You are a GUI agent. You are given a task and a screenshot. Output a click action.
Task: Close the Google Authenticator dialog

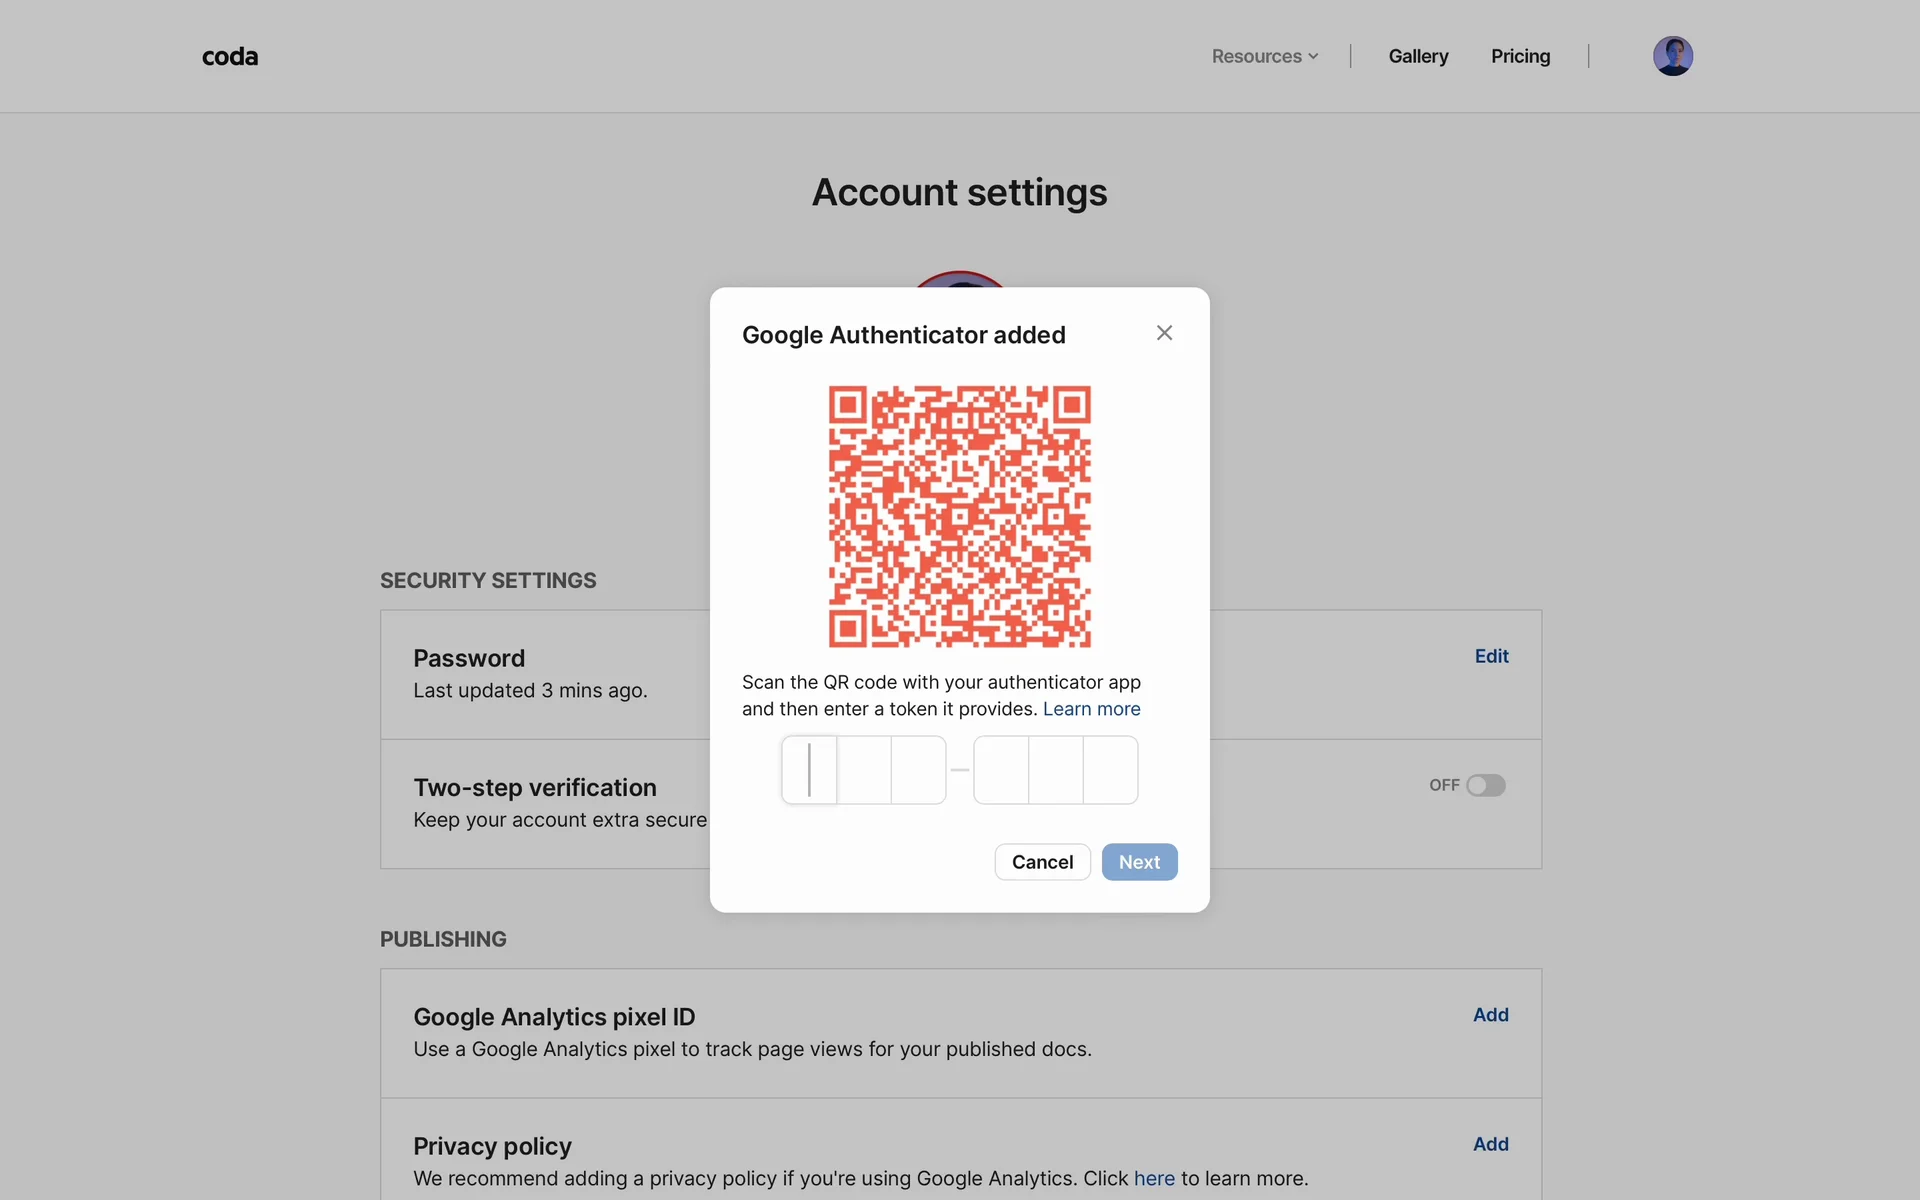pos(1164,333)
